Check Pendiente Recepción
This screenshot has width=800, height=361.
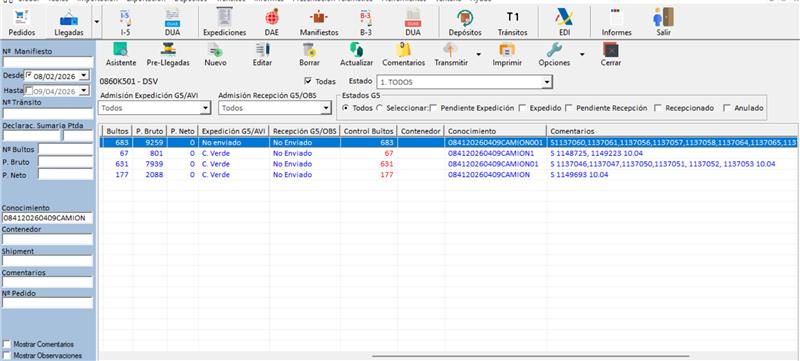pos(568,108)
